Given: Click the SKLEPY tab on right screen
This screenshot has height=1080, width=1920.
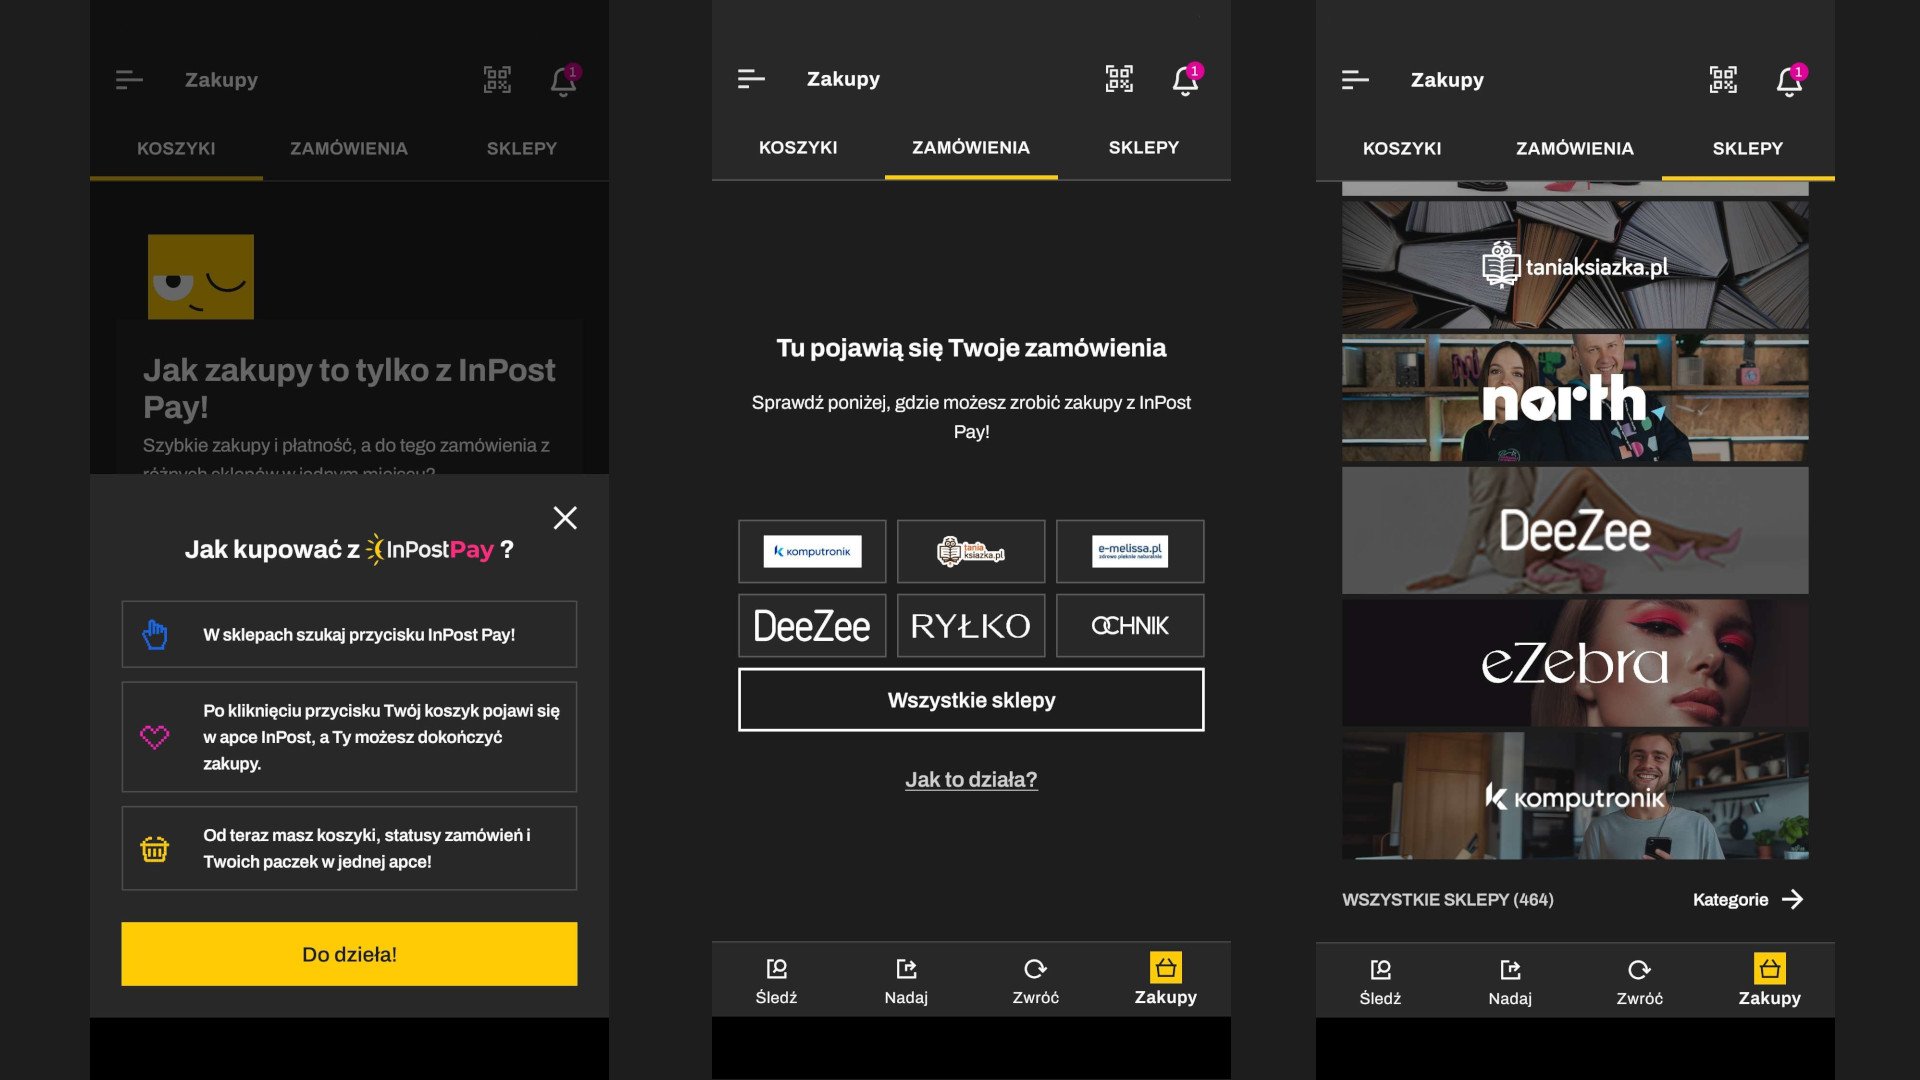Looking at the screenshot, I should pos(1747,148).
